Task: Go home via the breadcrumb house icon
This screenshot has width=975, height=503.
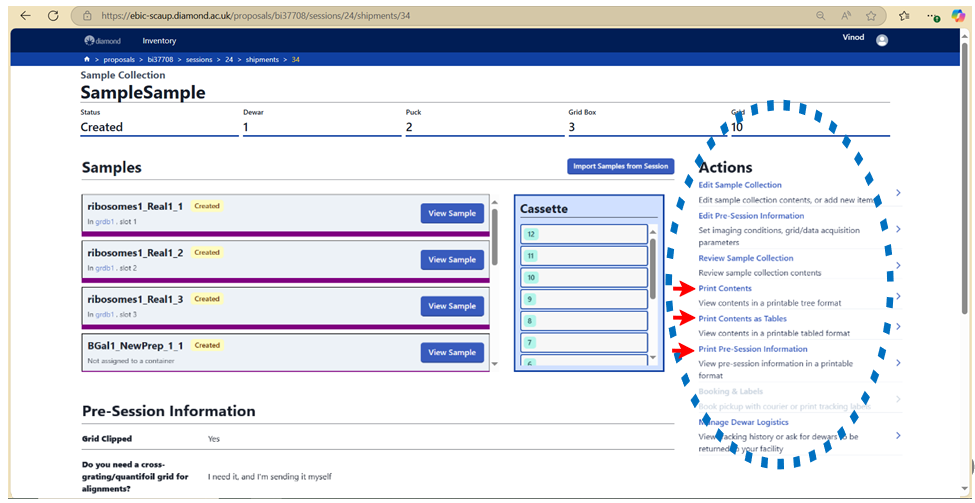Action: point(86,60)
